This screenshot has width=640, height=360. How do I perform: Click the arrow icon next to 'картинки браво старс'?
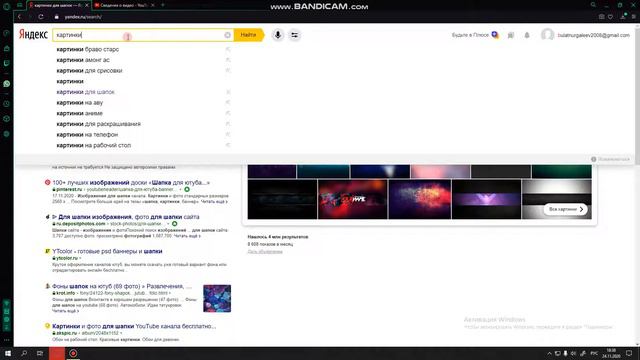click(x=228, y=49)
